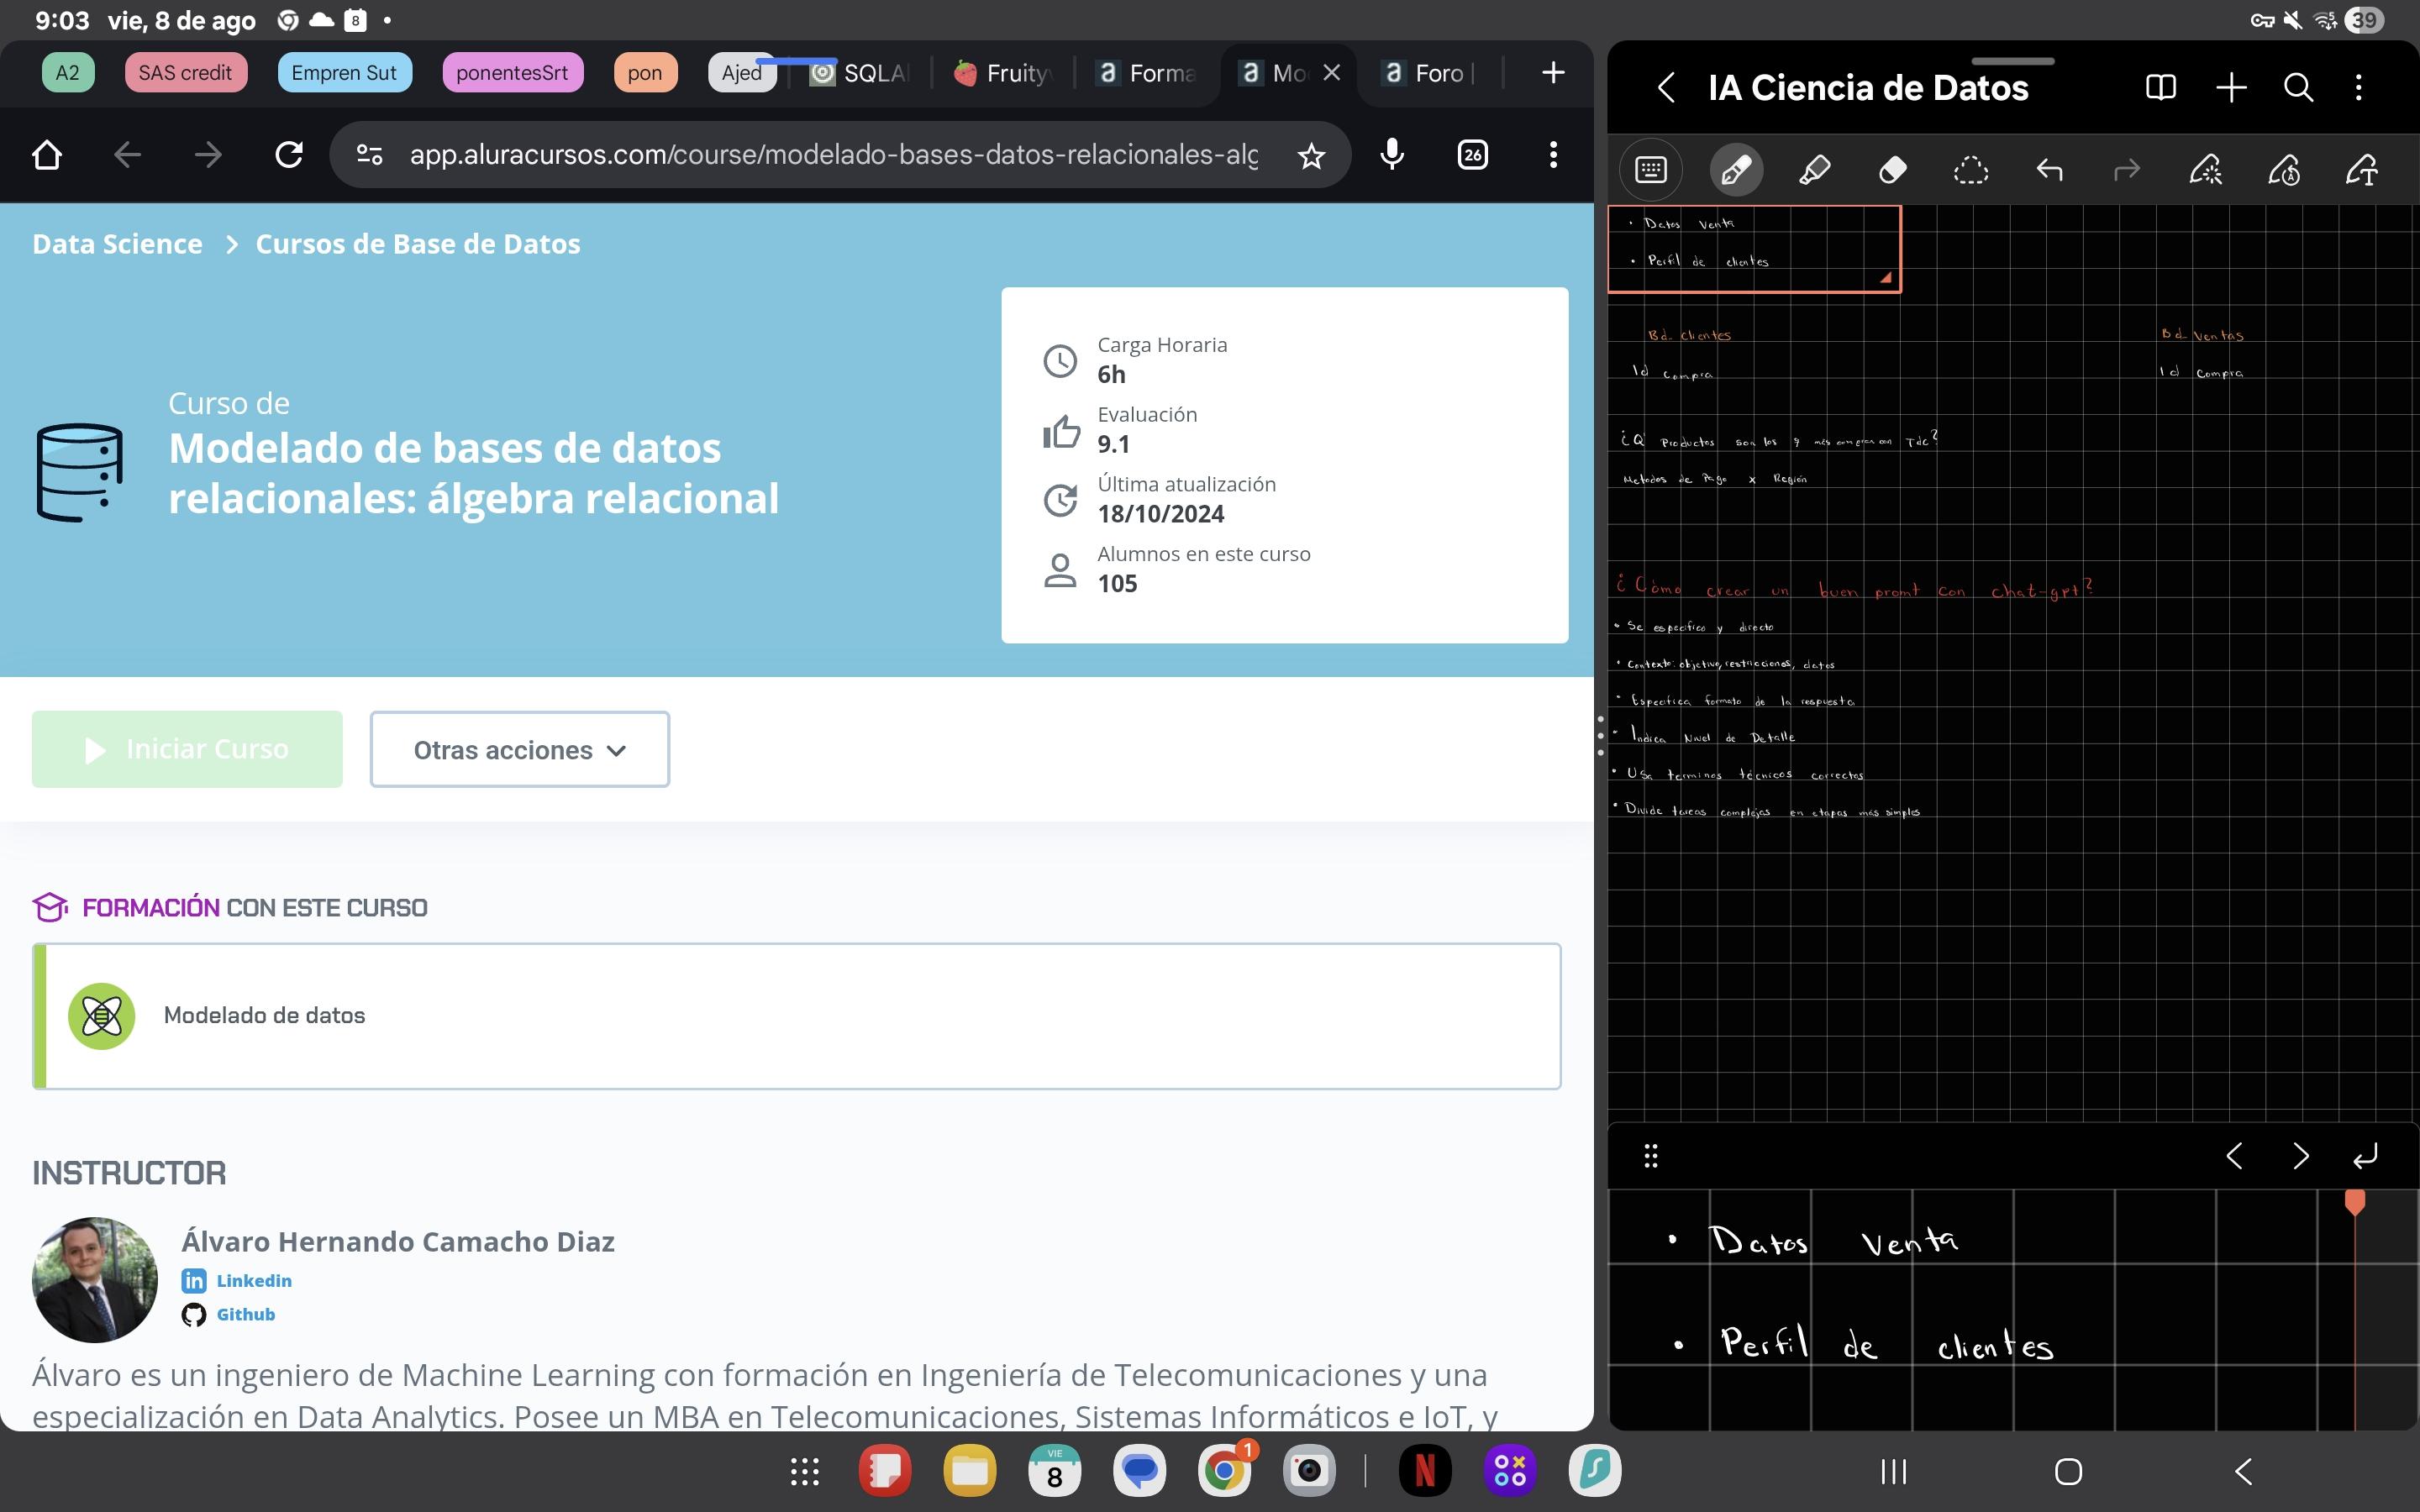Viewport: 2420px width, 1512px height.
Task: Select the Lasso selection tool
Action: [1970, 170]
